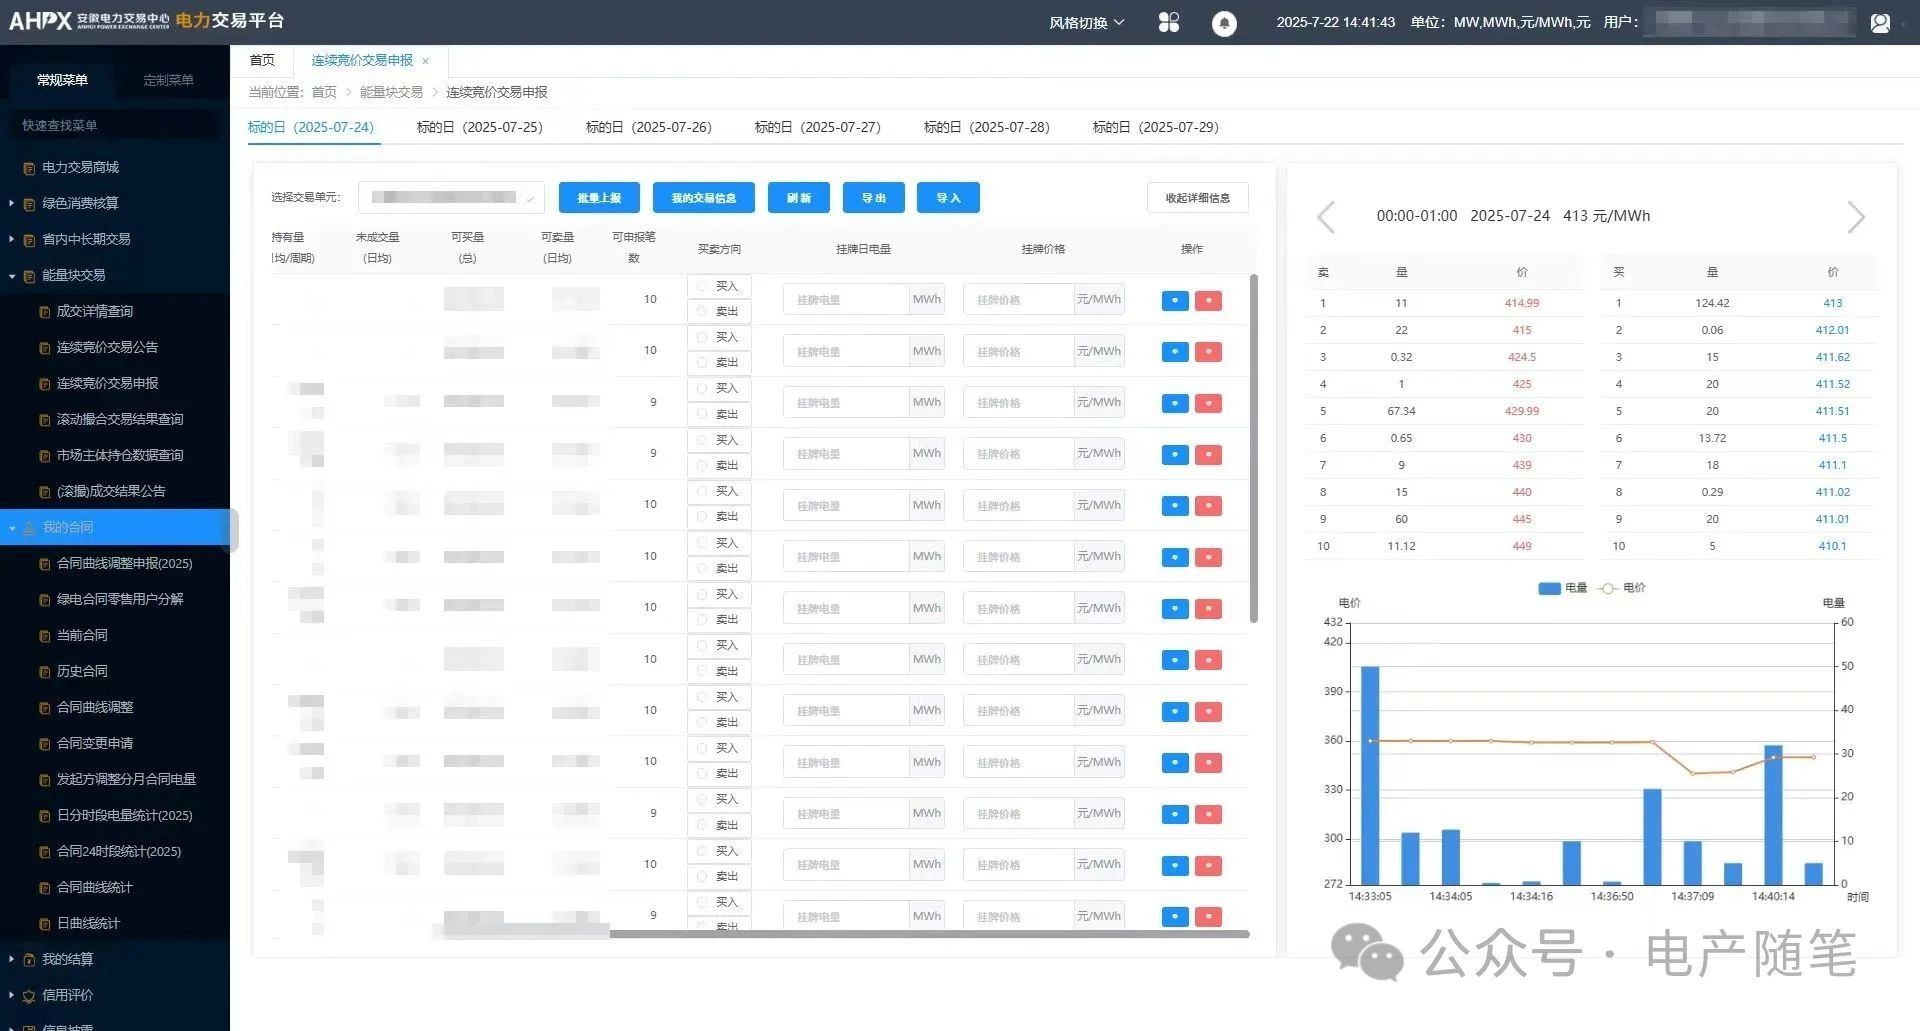
Task: Click the 收起详细信息 button
Action: coord(1197,198)
